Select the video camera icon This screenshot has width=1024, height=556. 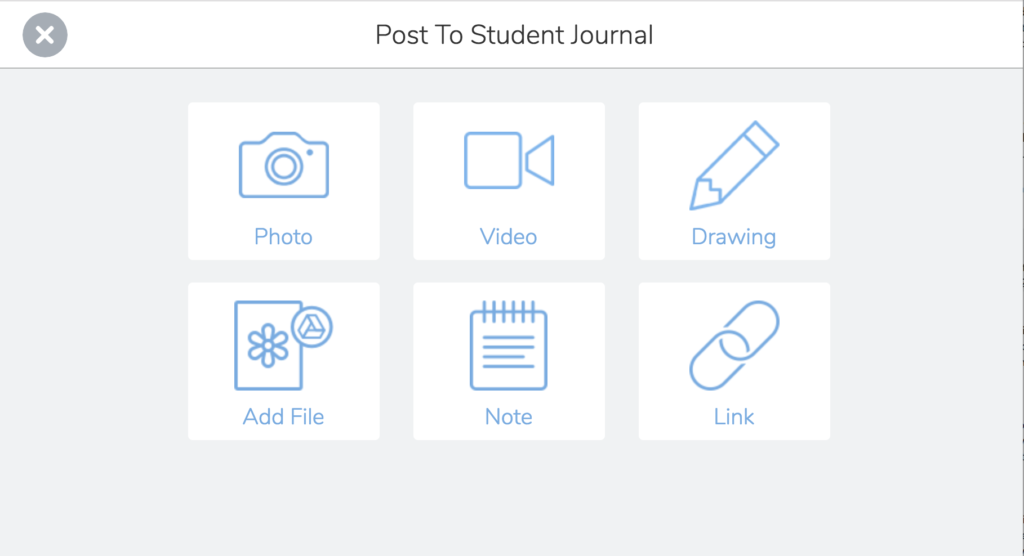508,160
